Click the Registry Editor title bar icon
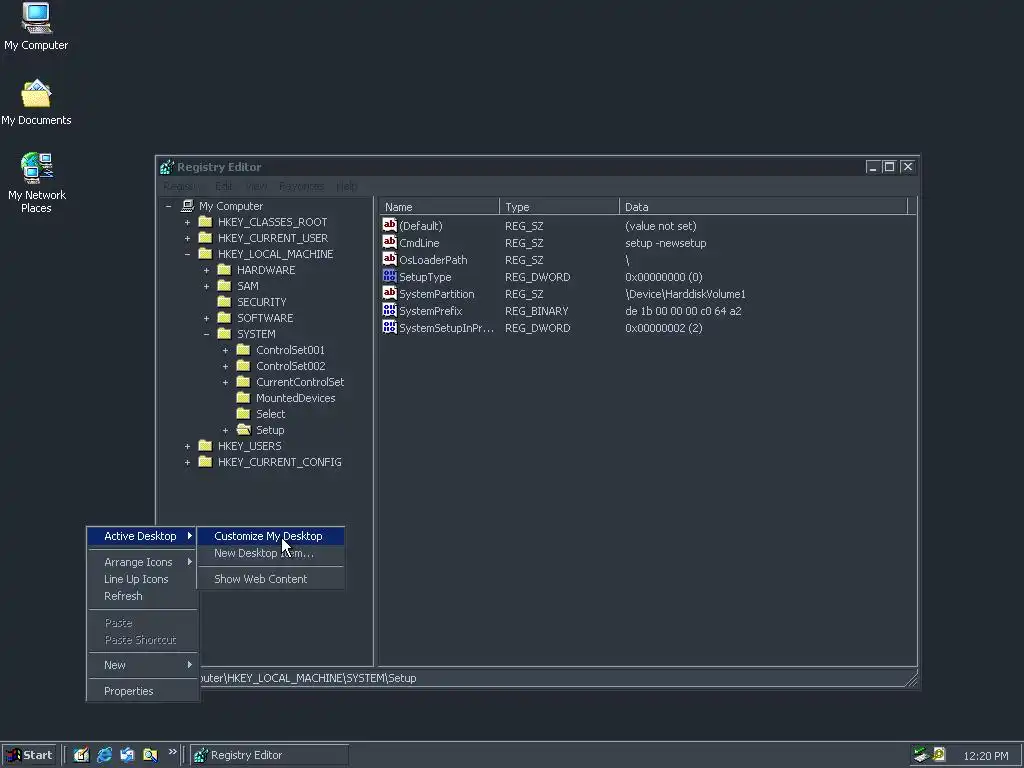Screen dimensions: 1024x768 (x=167, y=167)
